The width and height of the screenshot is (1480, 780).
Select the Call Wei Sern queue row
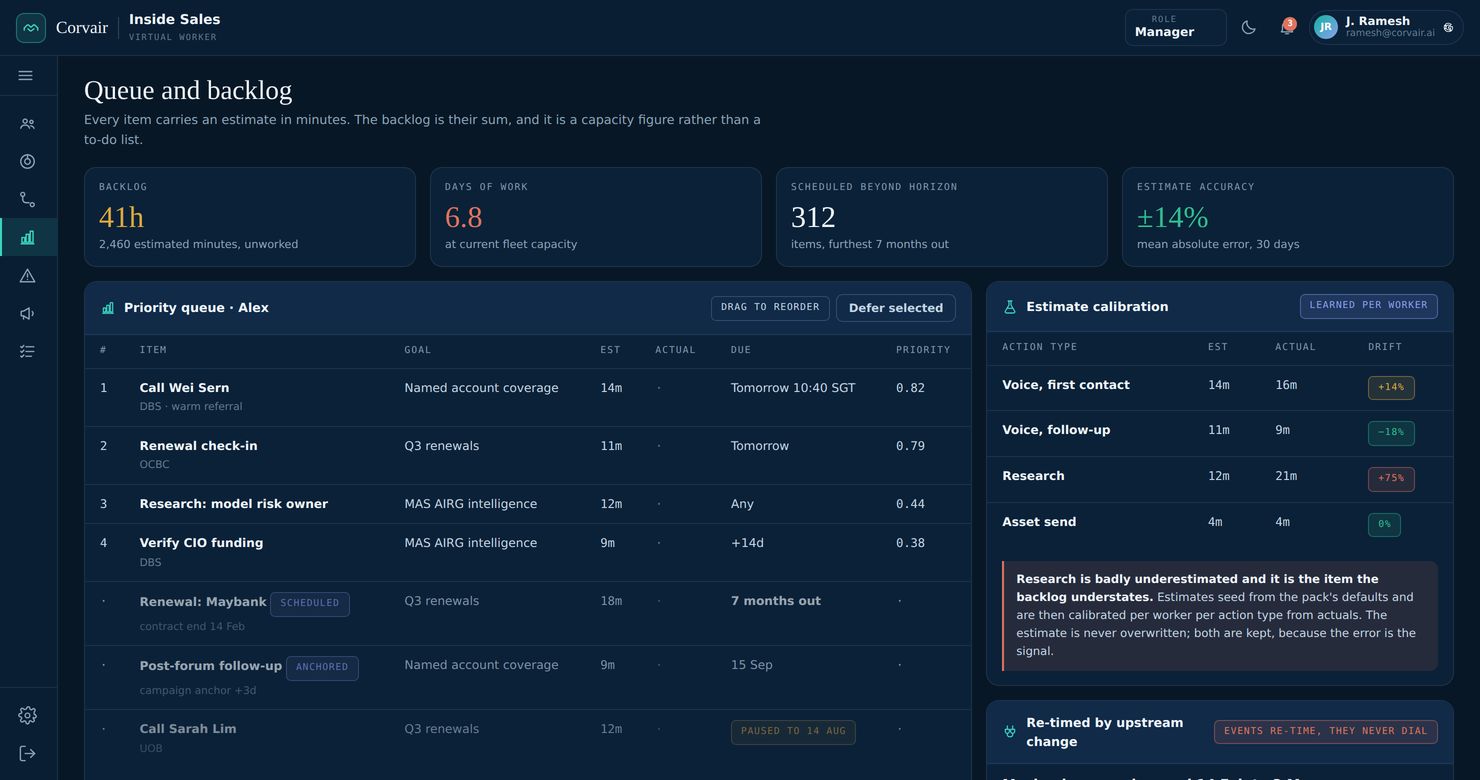[x=528, y=397]
